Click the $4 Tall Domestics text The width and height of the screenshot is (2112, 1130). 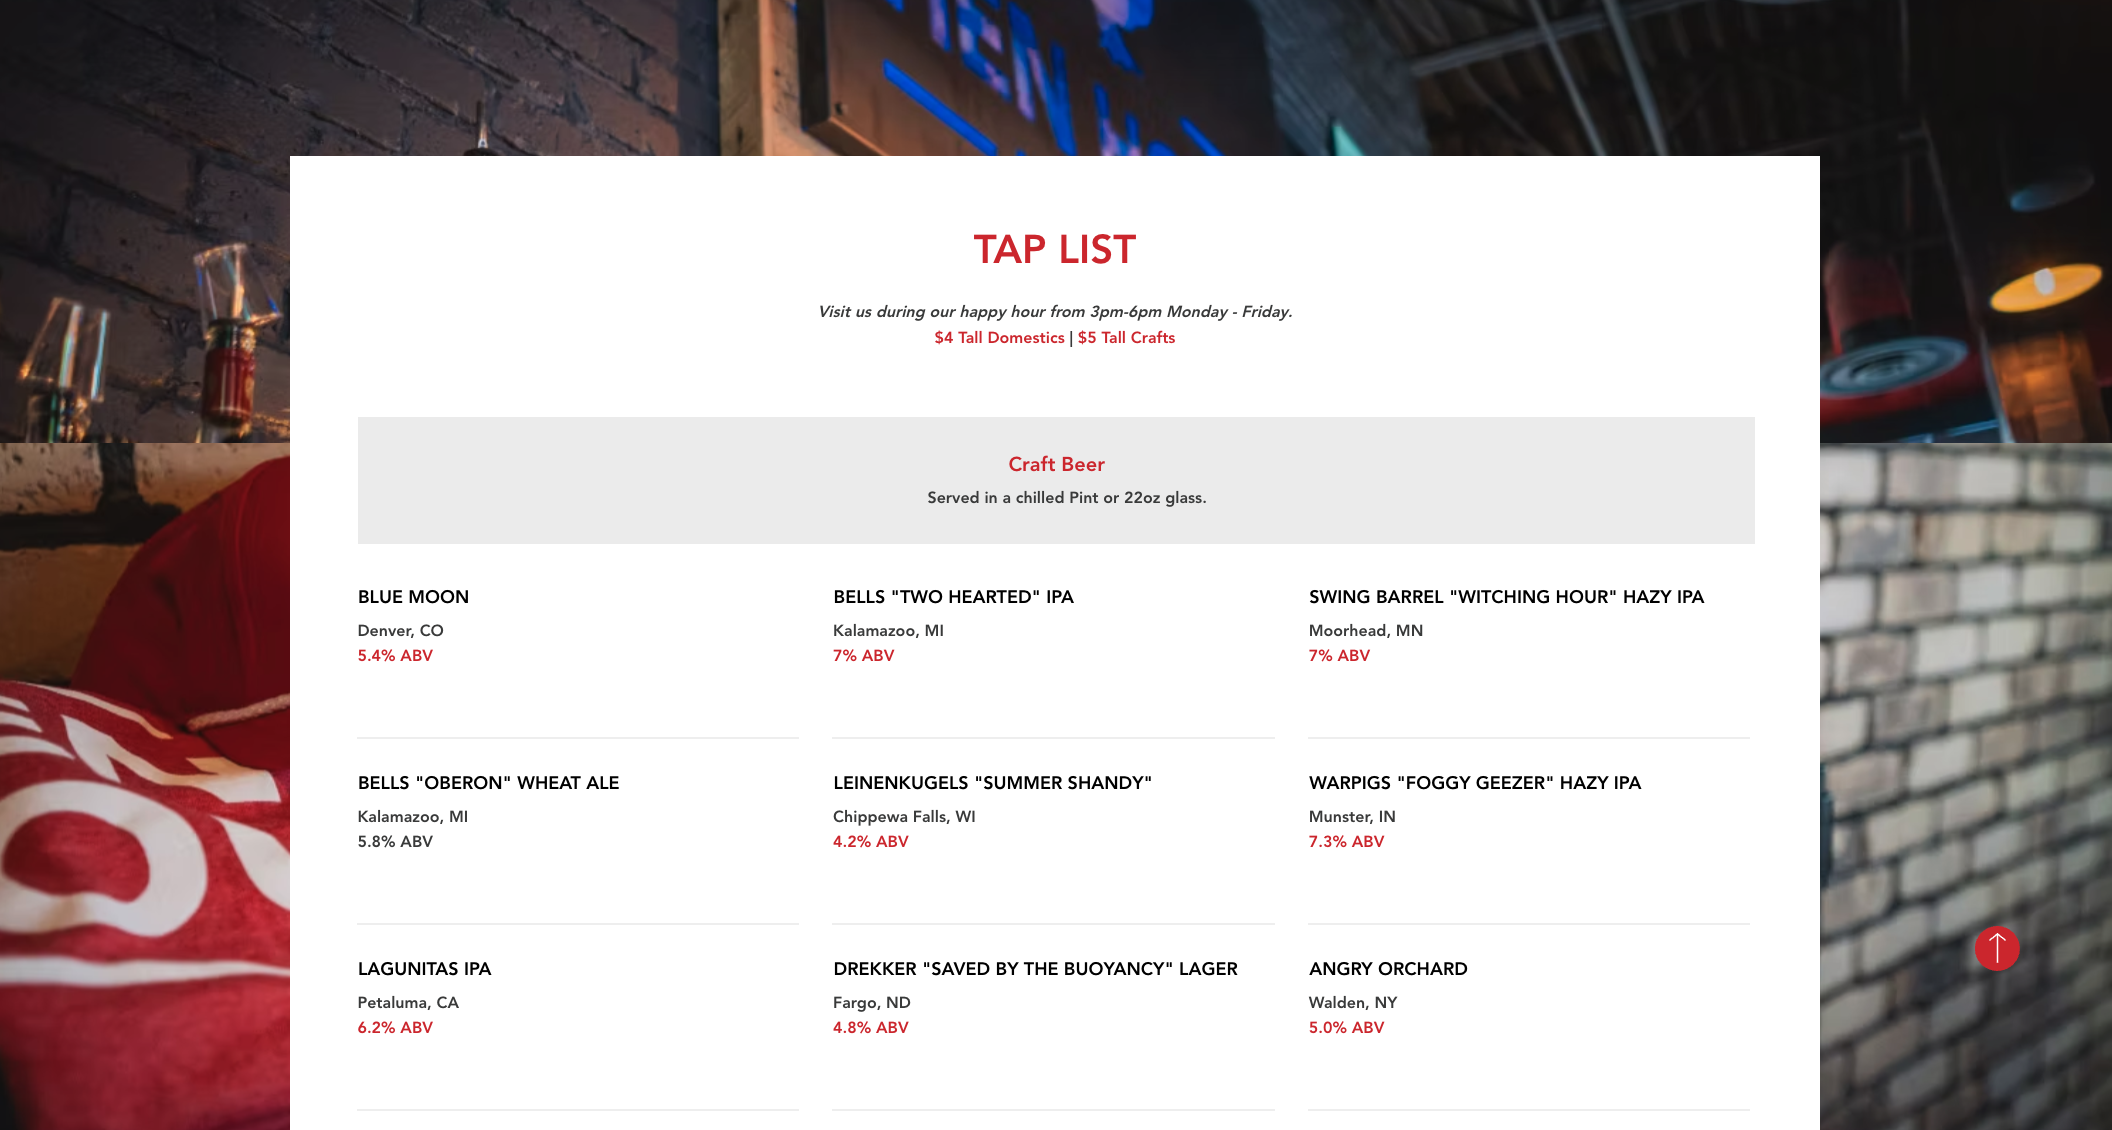tap(999, 338)
